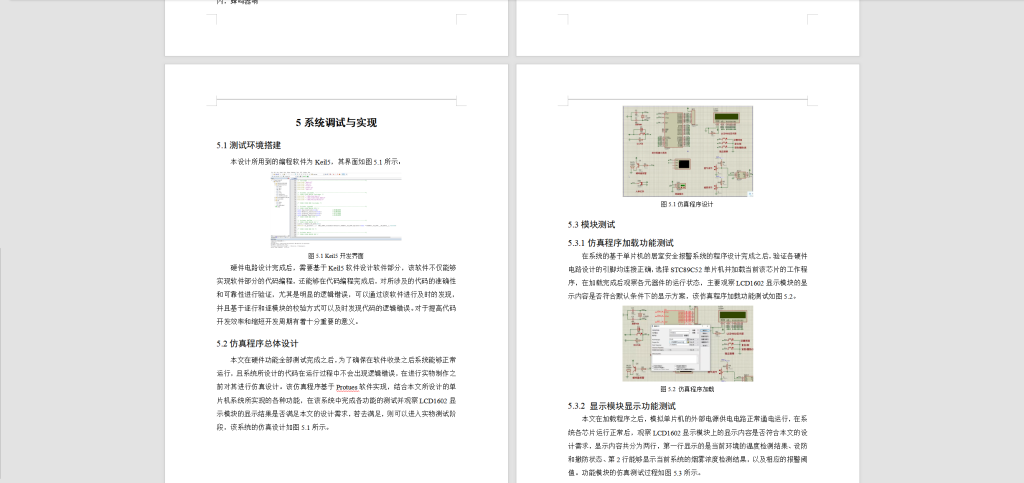This screenshot has width=1024, height=483.
Task: Click the line starting "本文在加载程序之后"
Action: coord(694,418)
